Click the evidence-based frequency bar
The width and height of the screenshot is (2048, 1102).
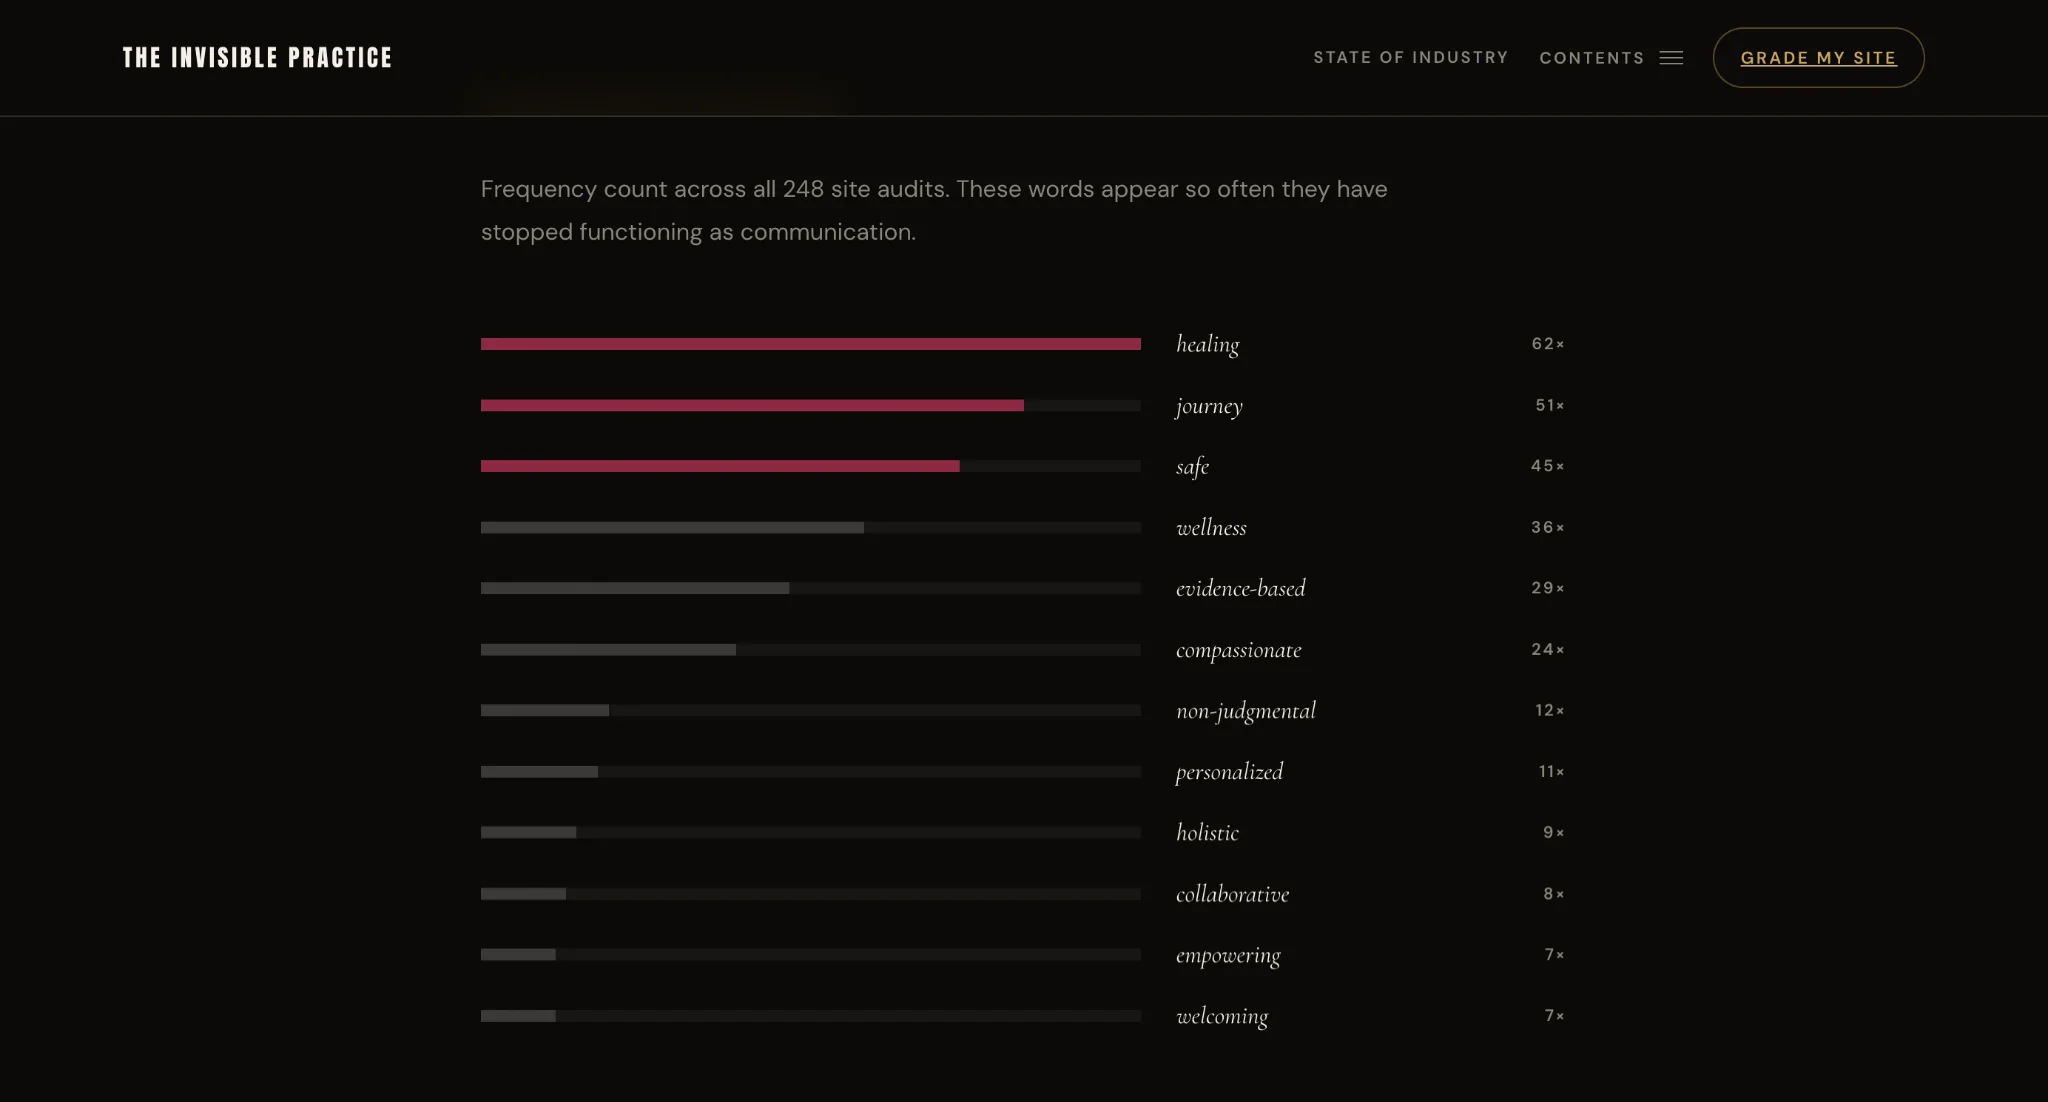(810, 588)
